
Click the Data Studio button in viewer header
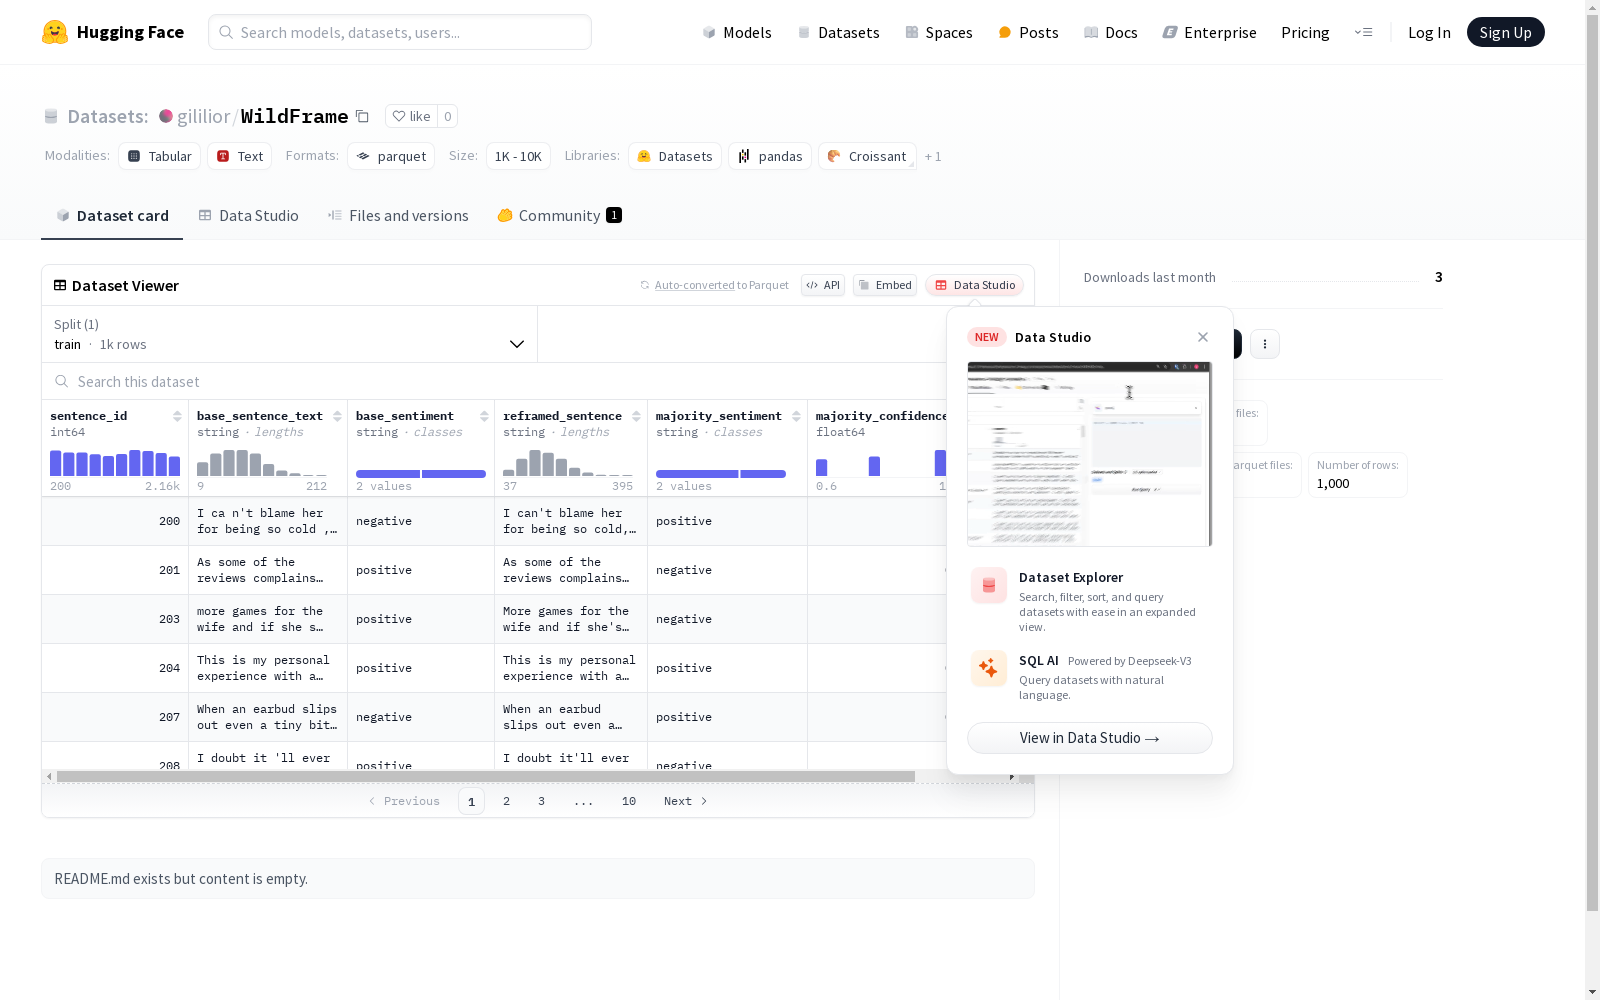[x=975, y=285]
